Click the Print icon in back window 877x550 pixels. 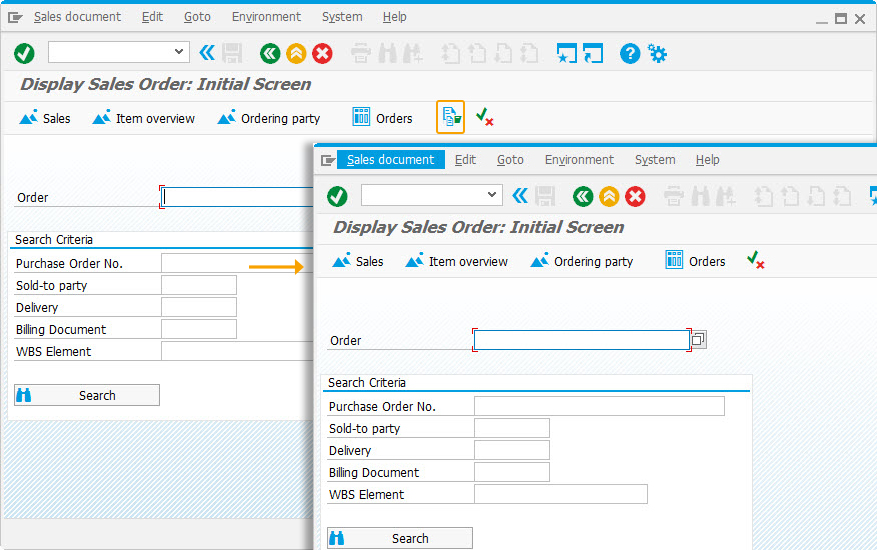[x=361, y=54]
